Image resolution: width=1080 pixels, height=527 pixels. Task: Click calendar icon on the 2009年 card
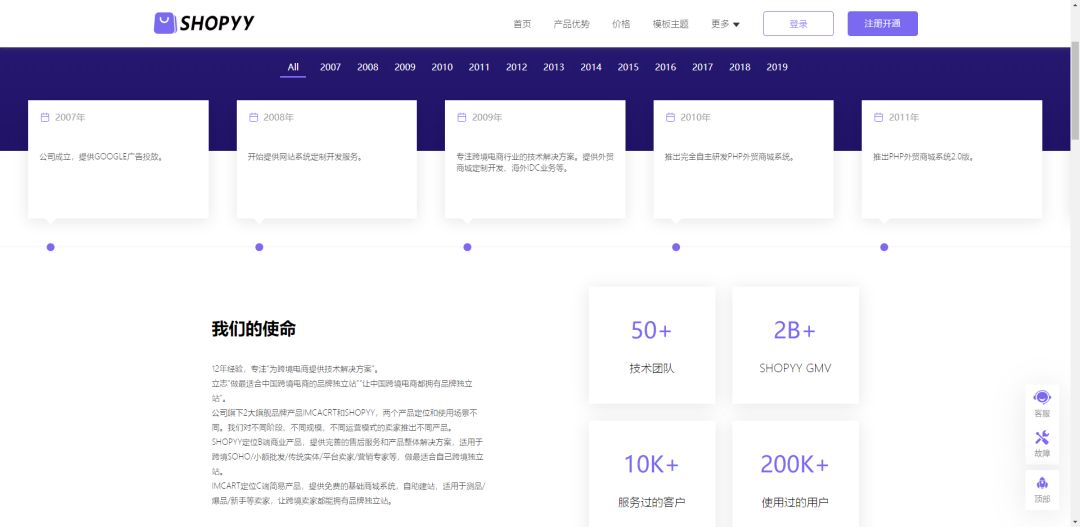click(462, 118)
